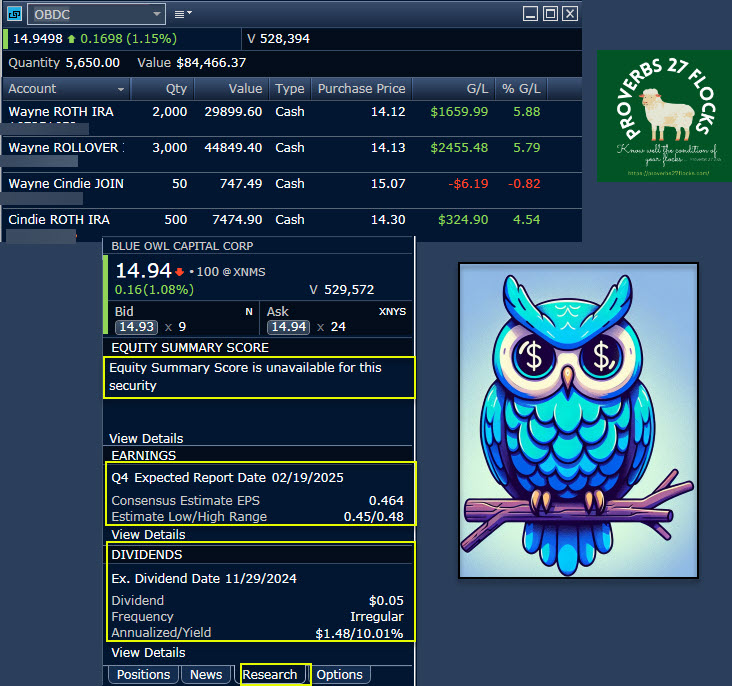This screenshot has width=732, height=686.
Task: Minimize the OBDC positions window
Action: (531, 13)
